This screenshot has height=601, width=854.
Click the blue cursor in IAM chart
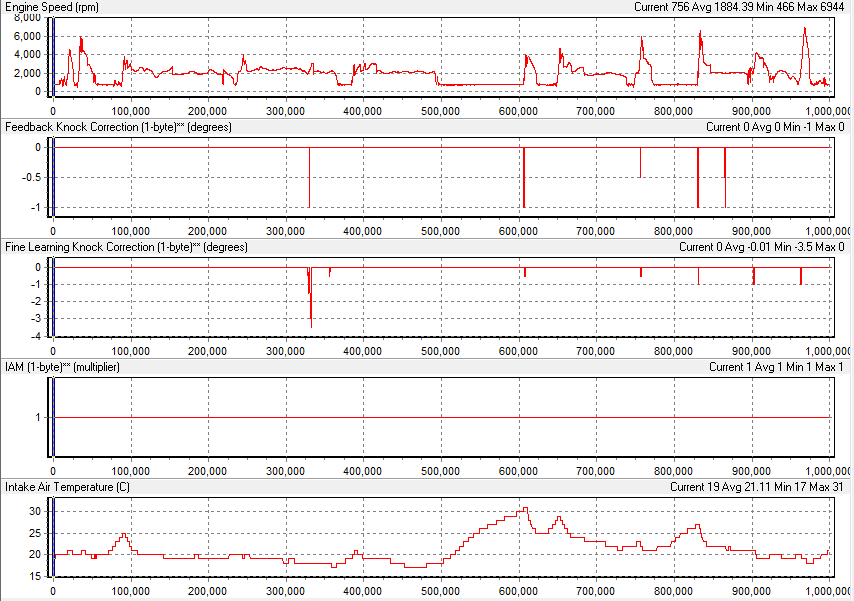[x=53, y=417]
